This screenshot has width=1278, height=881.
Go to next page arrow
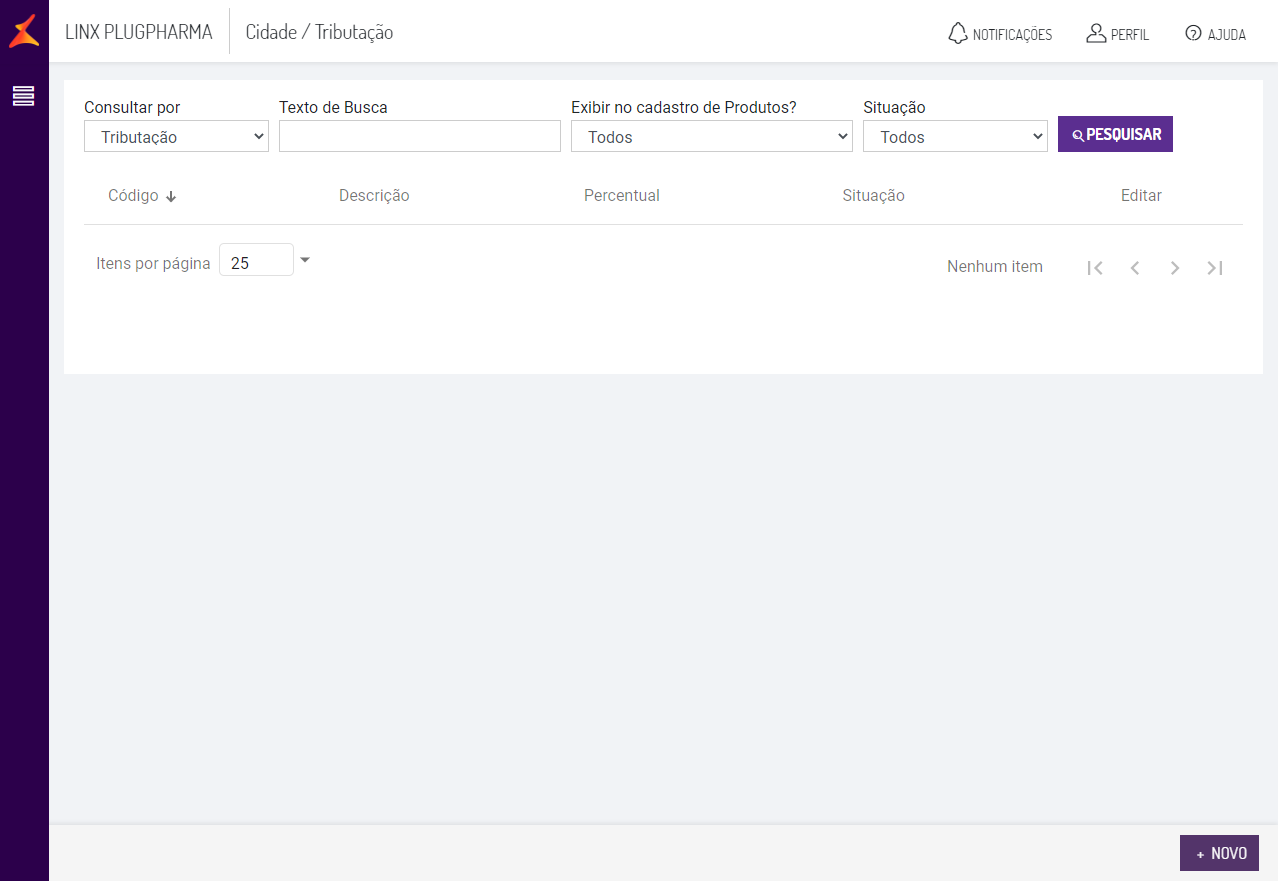1175,268
